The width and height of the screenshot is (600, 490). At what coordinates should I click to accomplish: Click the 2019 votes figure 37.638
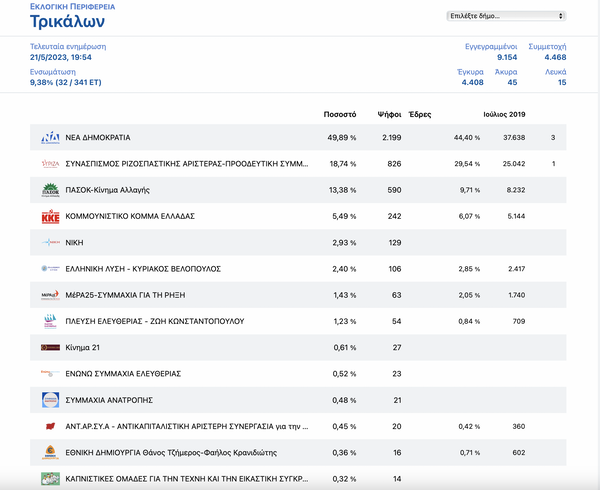pyautogui.click(x=514, y=137)
